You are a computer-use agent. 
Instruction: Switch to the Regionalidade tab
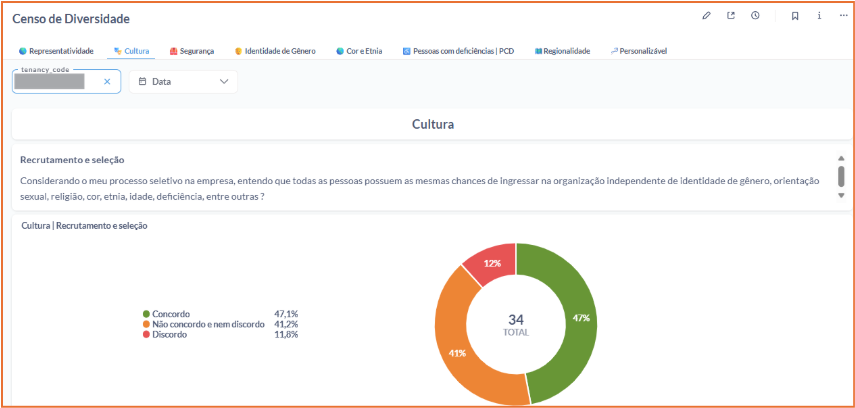click(x=562, y=50)
